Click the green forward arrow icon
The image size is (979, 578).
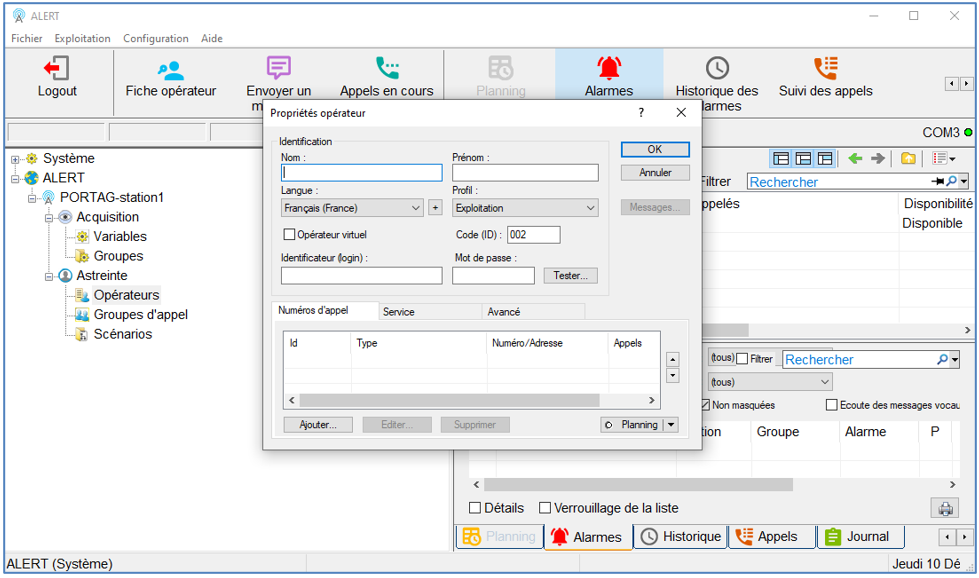[877, 158]
